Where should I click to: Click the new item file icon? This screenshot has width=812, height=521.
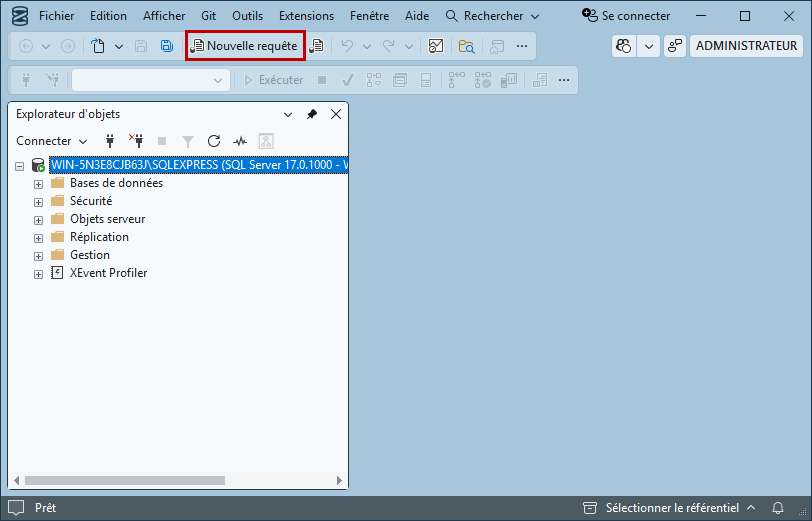pos(98,46)
